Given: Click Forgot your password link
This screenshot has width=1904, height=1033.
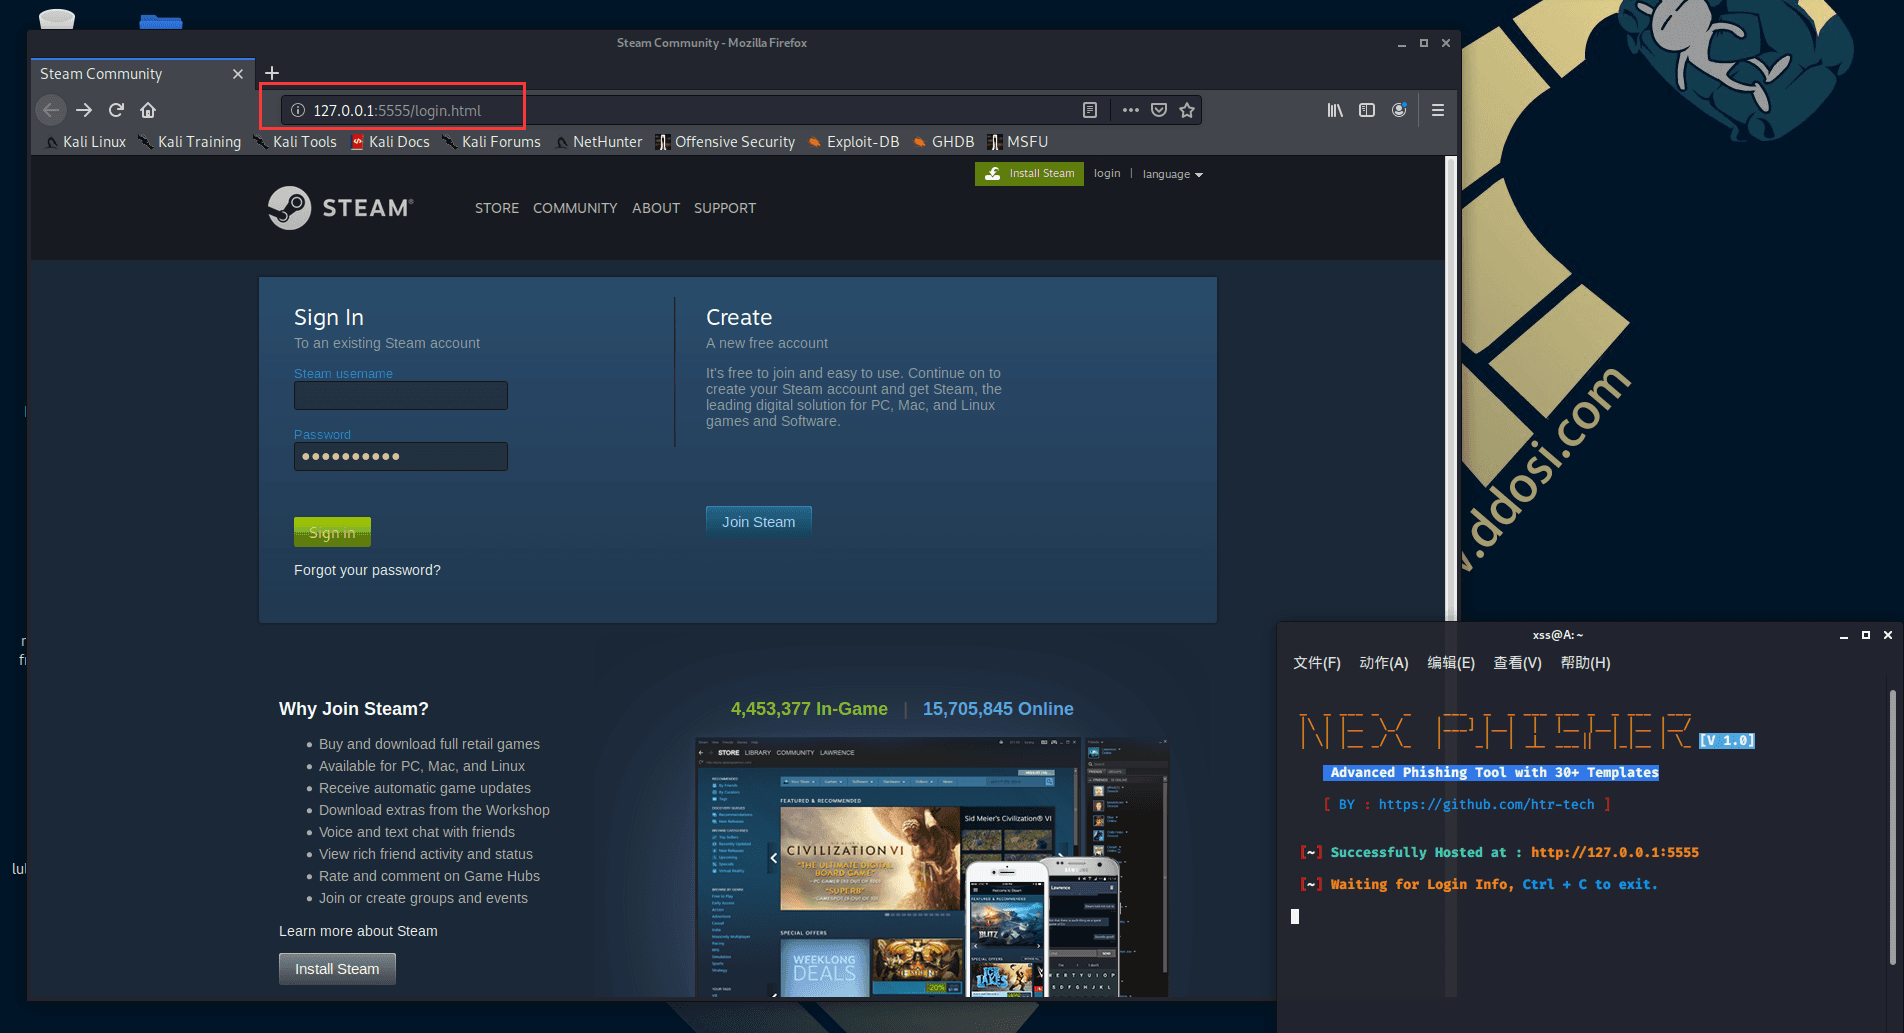Looking at the screenshot, I should click(x=367, y=570).
